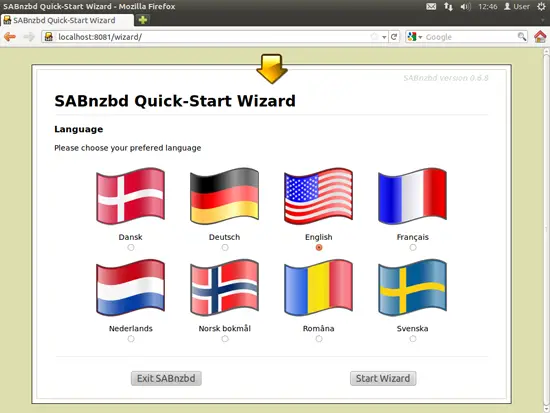The width and height of the screenshot is (550, 413).
Task: Click the Swedish flag icon
Action: [412, 287]
